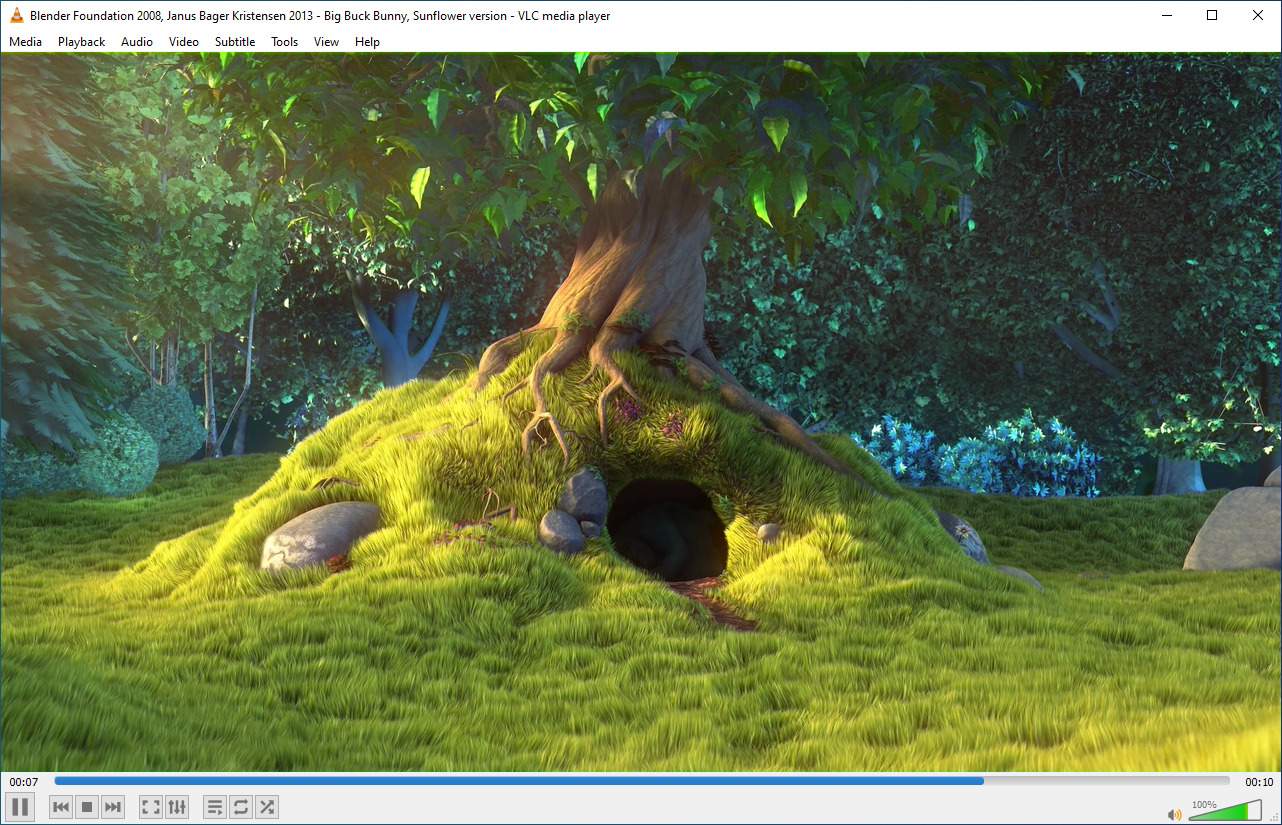The image size is (1282, 825).
Task: Stop the current video
Action: point(85,806)
